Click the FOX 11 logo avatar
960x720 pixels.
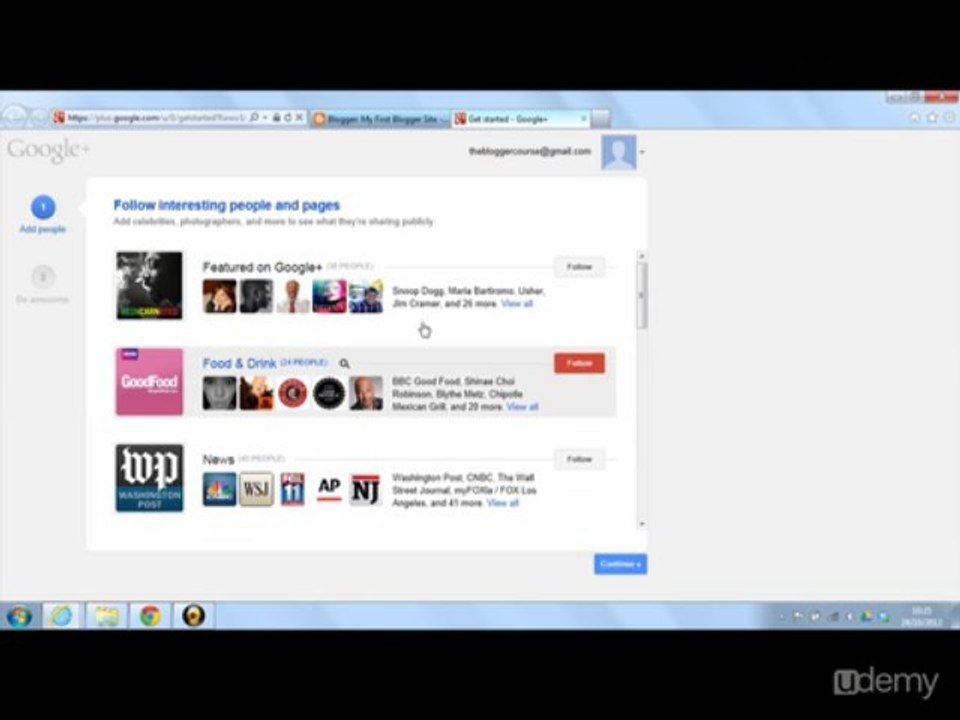pyautogui.click(x=293, y=489)
